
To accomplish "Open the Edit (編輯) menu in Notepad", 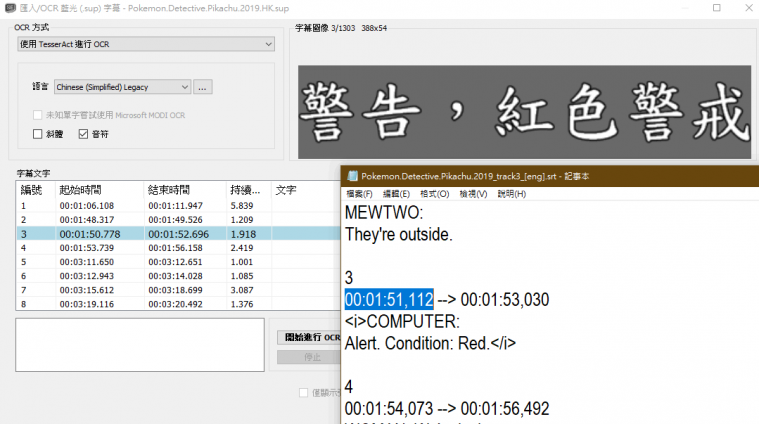I will click(x=396, y=194).
